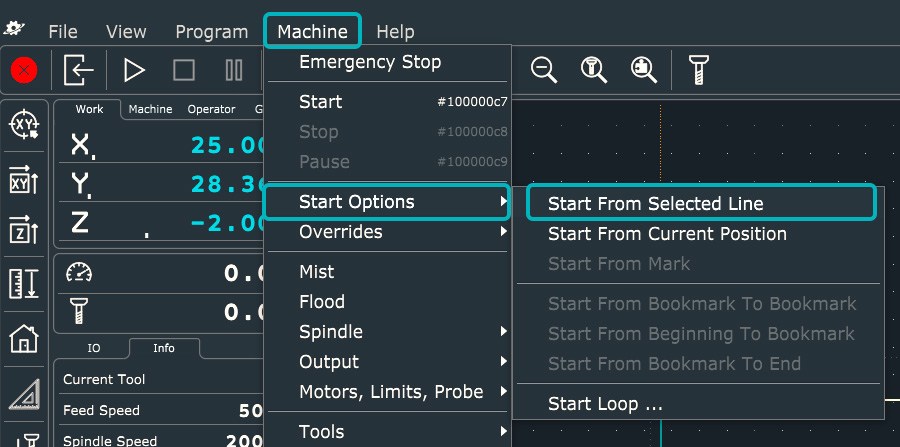900x447 pixels.
Task: Click the Zoom to Part magnifier icon
Action: click(644, 70)
